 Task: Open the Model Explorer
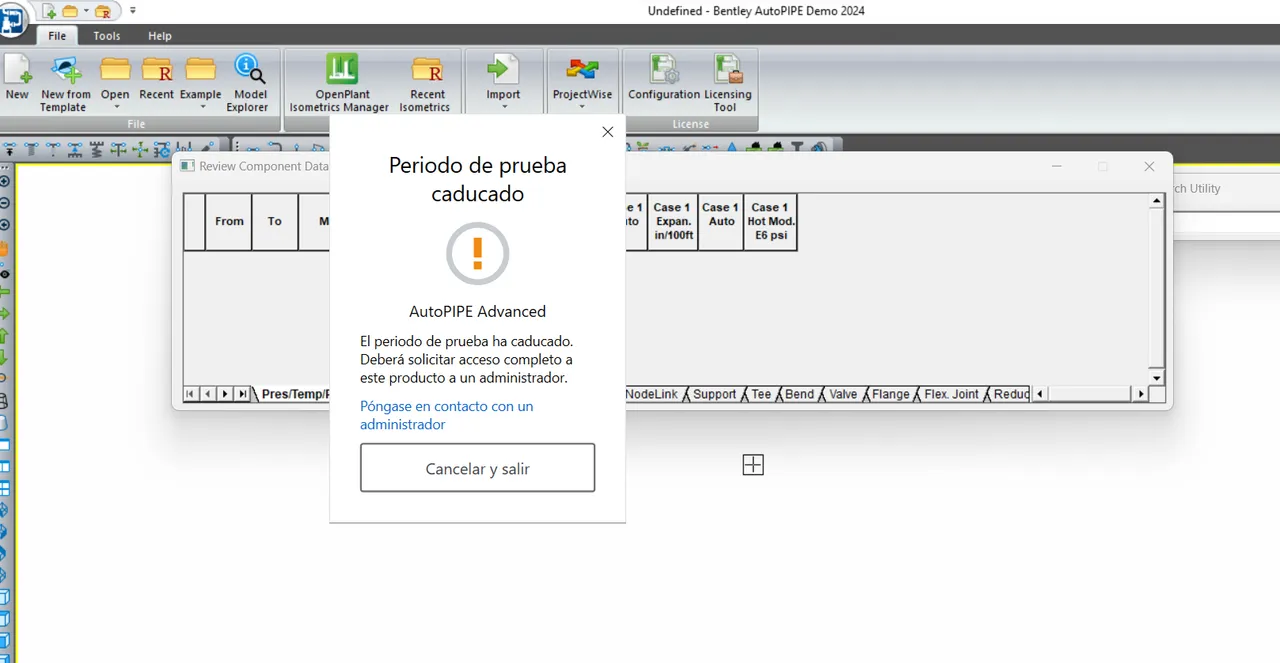click(250, 70)
